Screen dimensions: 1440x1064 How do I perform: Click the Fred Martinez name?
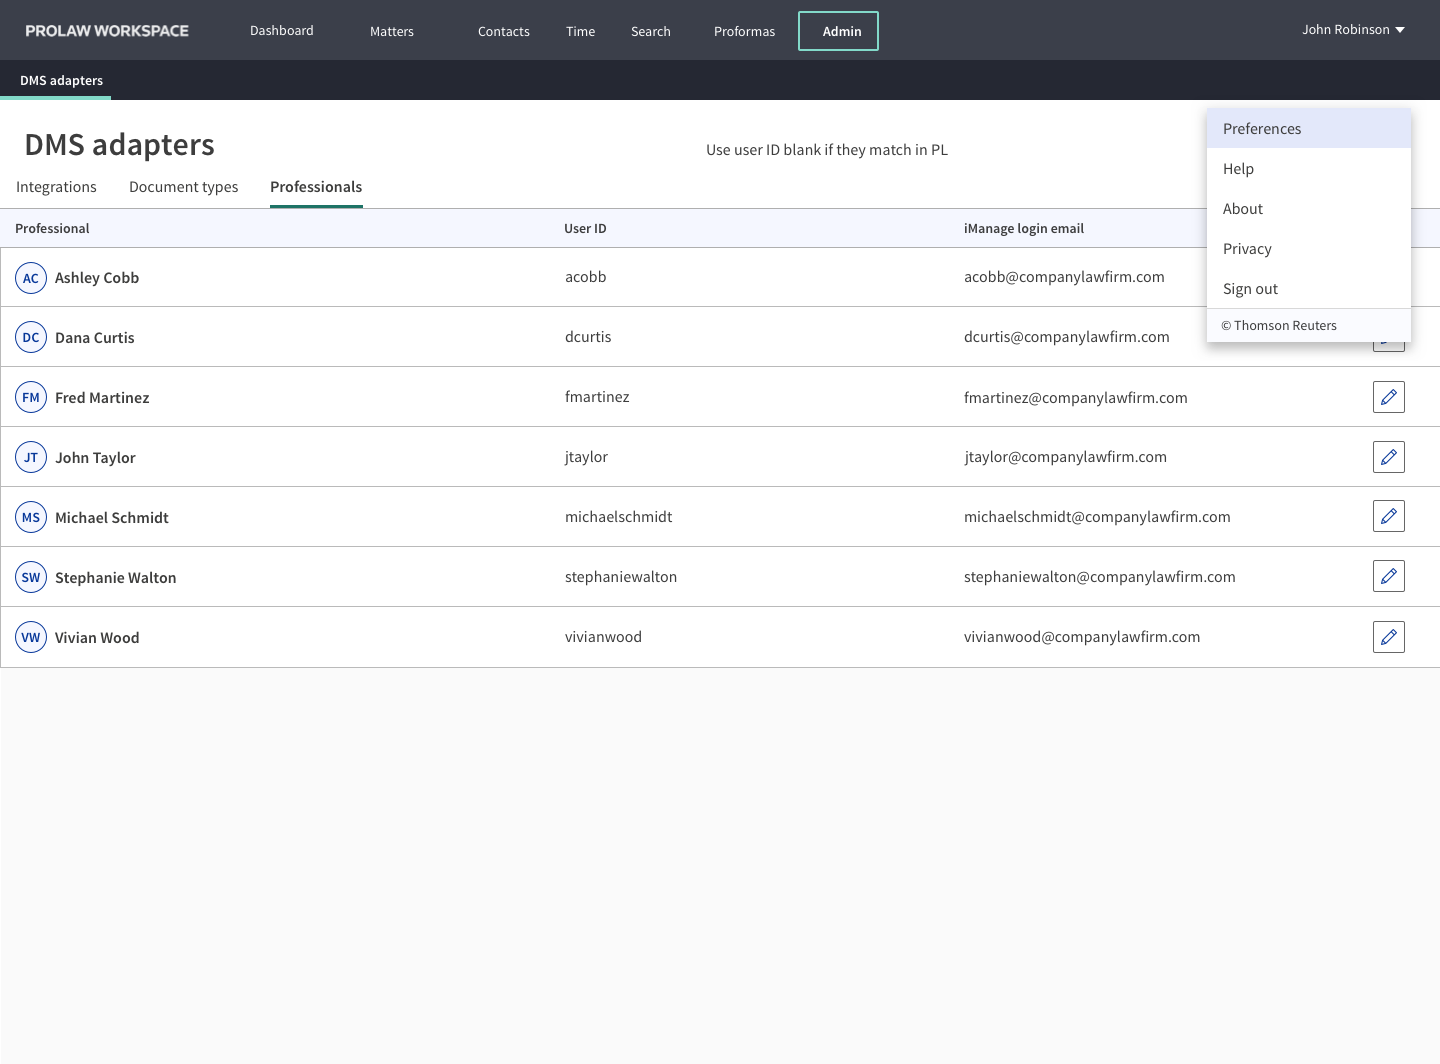pos(102,398)
